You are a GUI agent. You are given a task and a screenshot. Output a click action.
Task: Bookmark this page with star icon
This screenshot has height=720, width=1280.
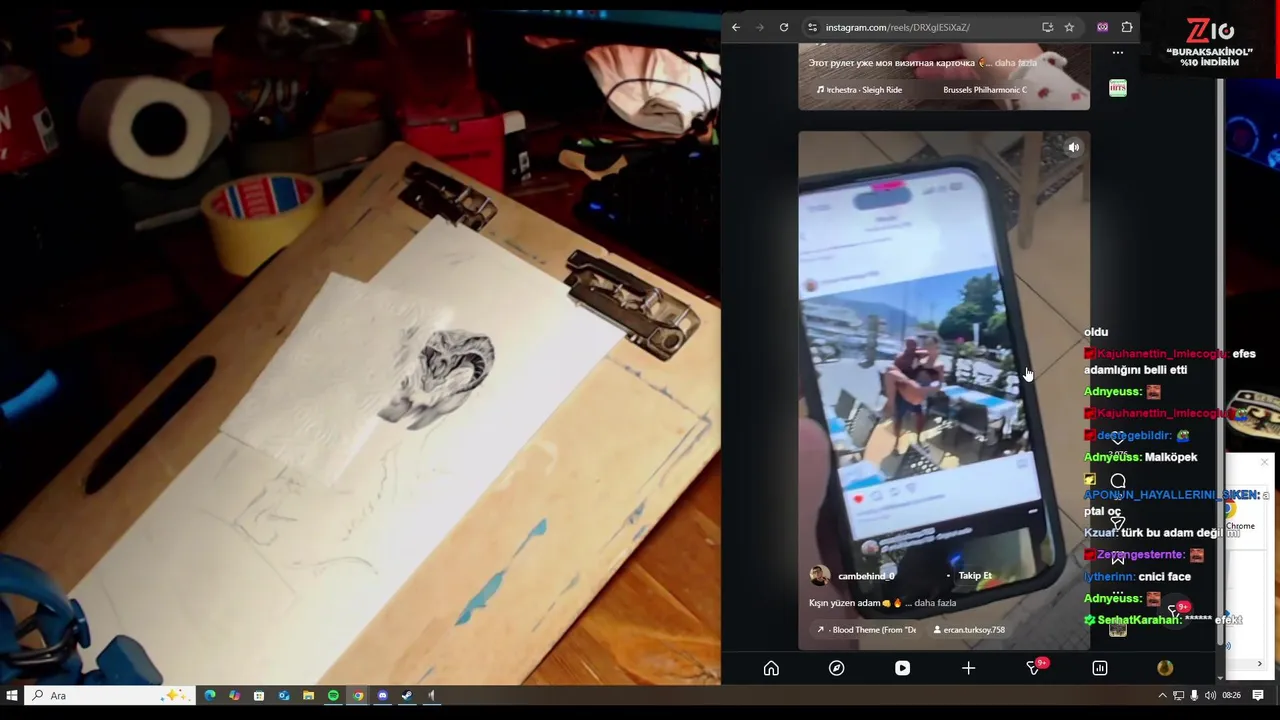click(x=1069, y=27)
